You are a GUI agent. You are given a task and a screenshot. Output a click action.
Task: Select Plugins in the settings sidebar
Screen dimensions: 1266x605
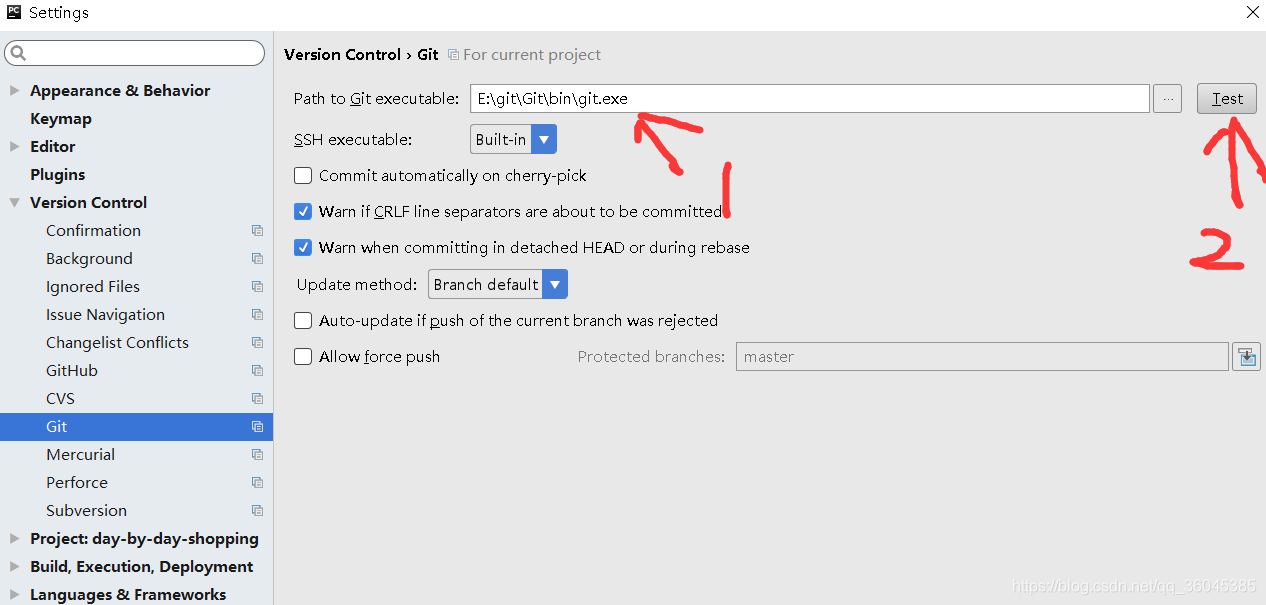click(57, 174)
